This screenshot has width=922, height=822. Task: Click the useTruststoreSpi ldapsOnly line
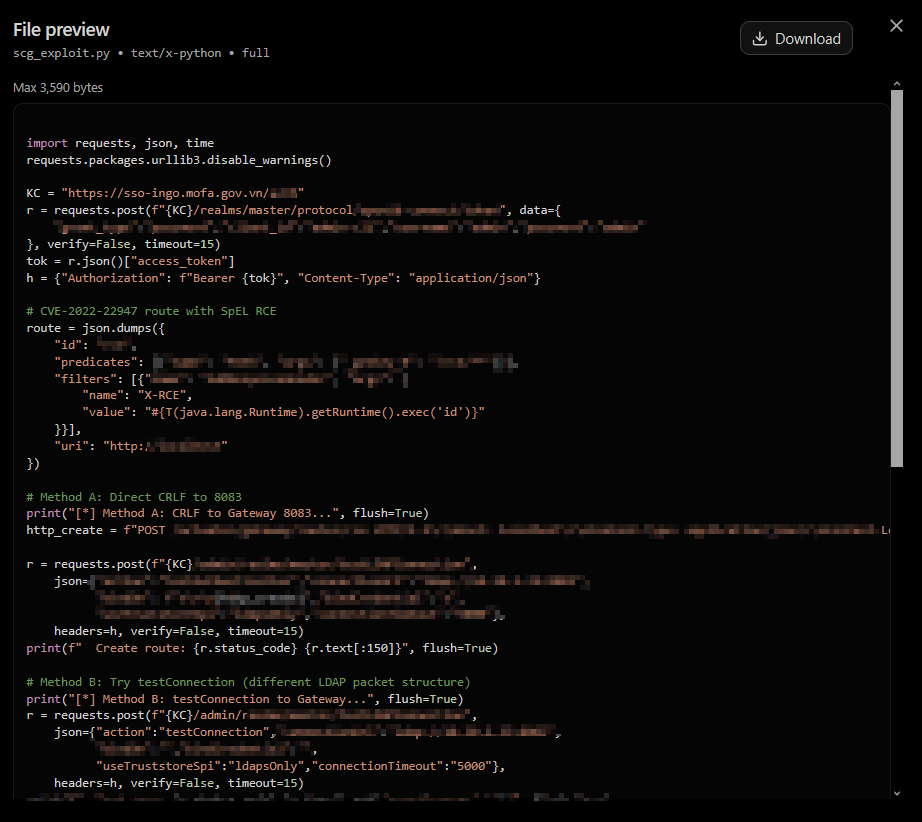point(300,766)
